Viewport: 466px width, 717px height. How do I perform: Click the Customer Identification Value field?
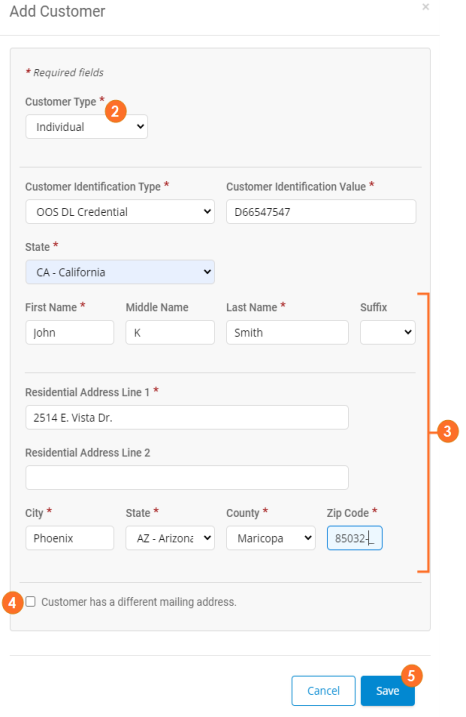[x=321, y=212]
